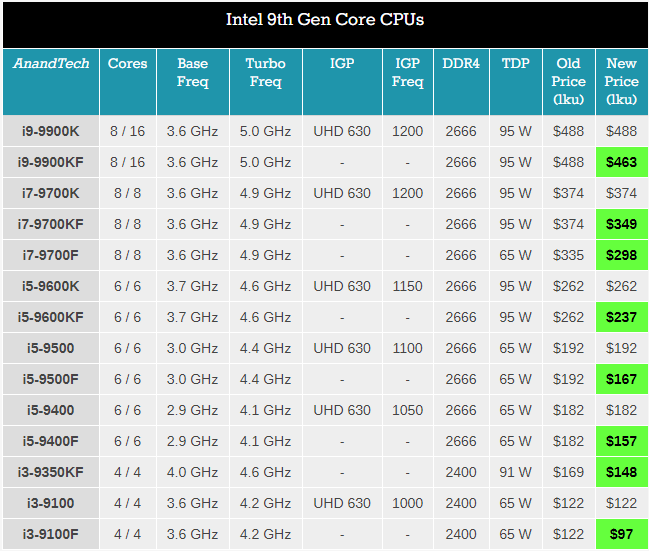Select the i5-9500 row label
The height and width of the screenshot is (551, 649).
(50, 349)
